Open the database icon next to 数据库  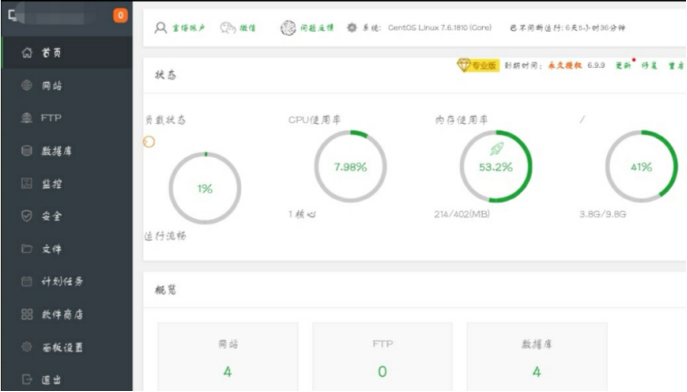[x=27, y=151]
